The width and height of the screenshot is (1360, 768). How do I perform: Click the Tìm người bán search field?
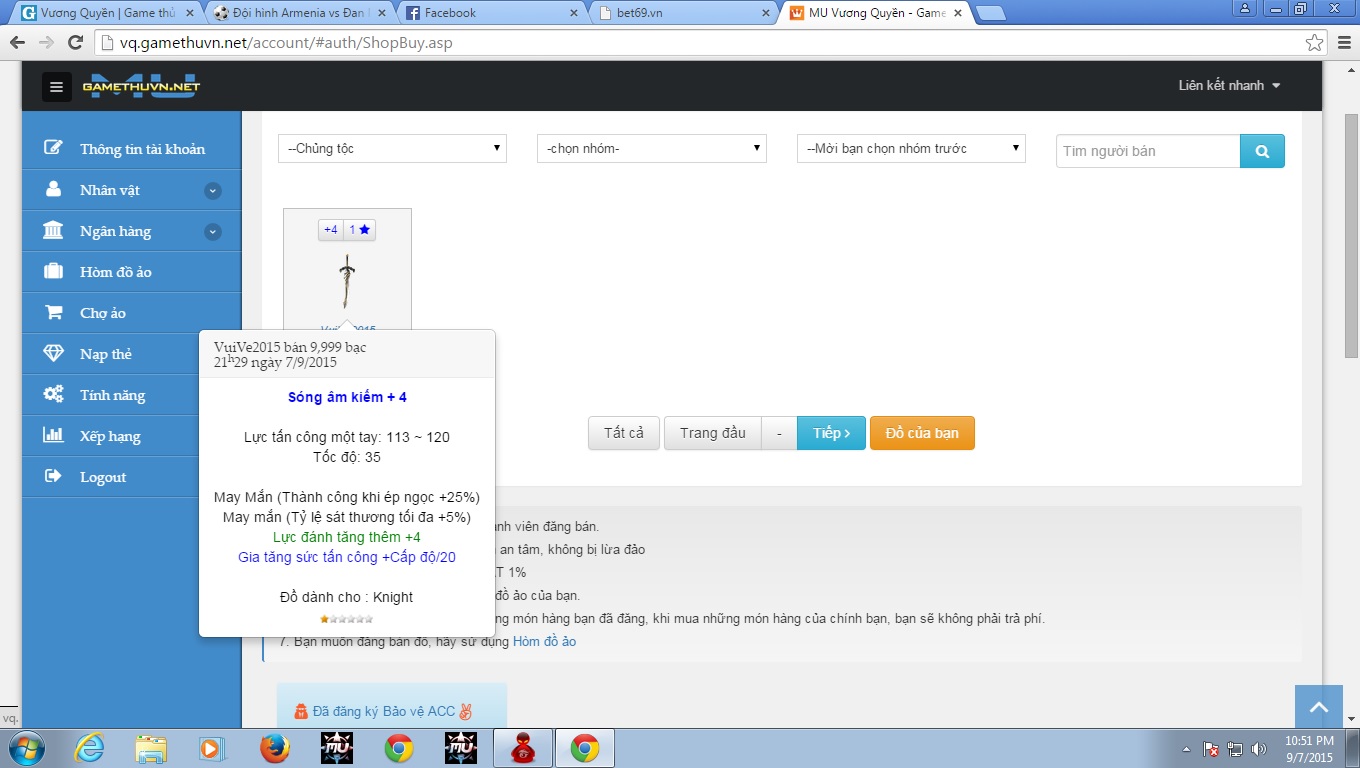click(x=1148, y=151)
